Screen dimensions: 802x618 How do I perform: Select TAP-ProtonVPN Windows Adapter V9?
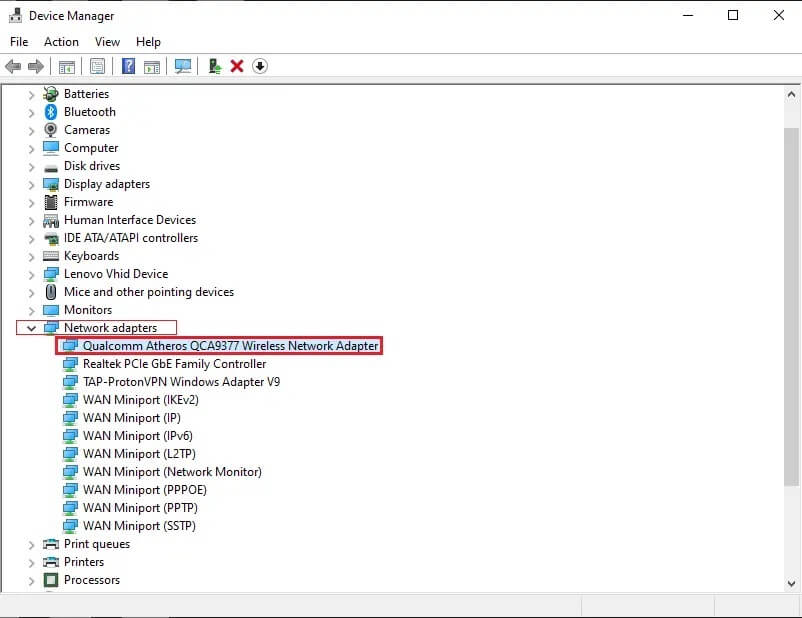182,382
